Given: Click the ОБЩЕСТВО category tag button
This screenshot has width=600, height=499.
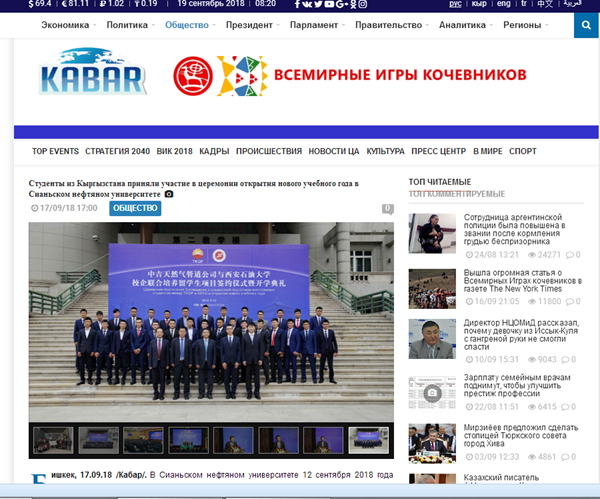Looking at the screenshot, I should point(132,208).
